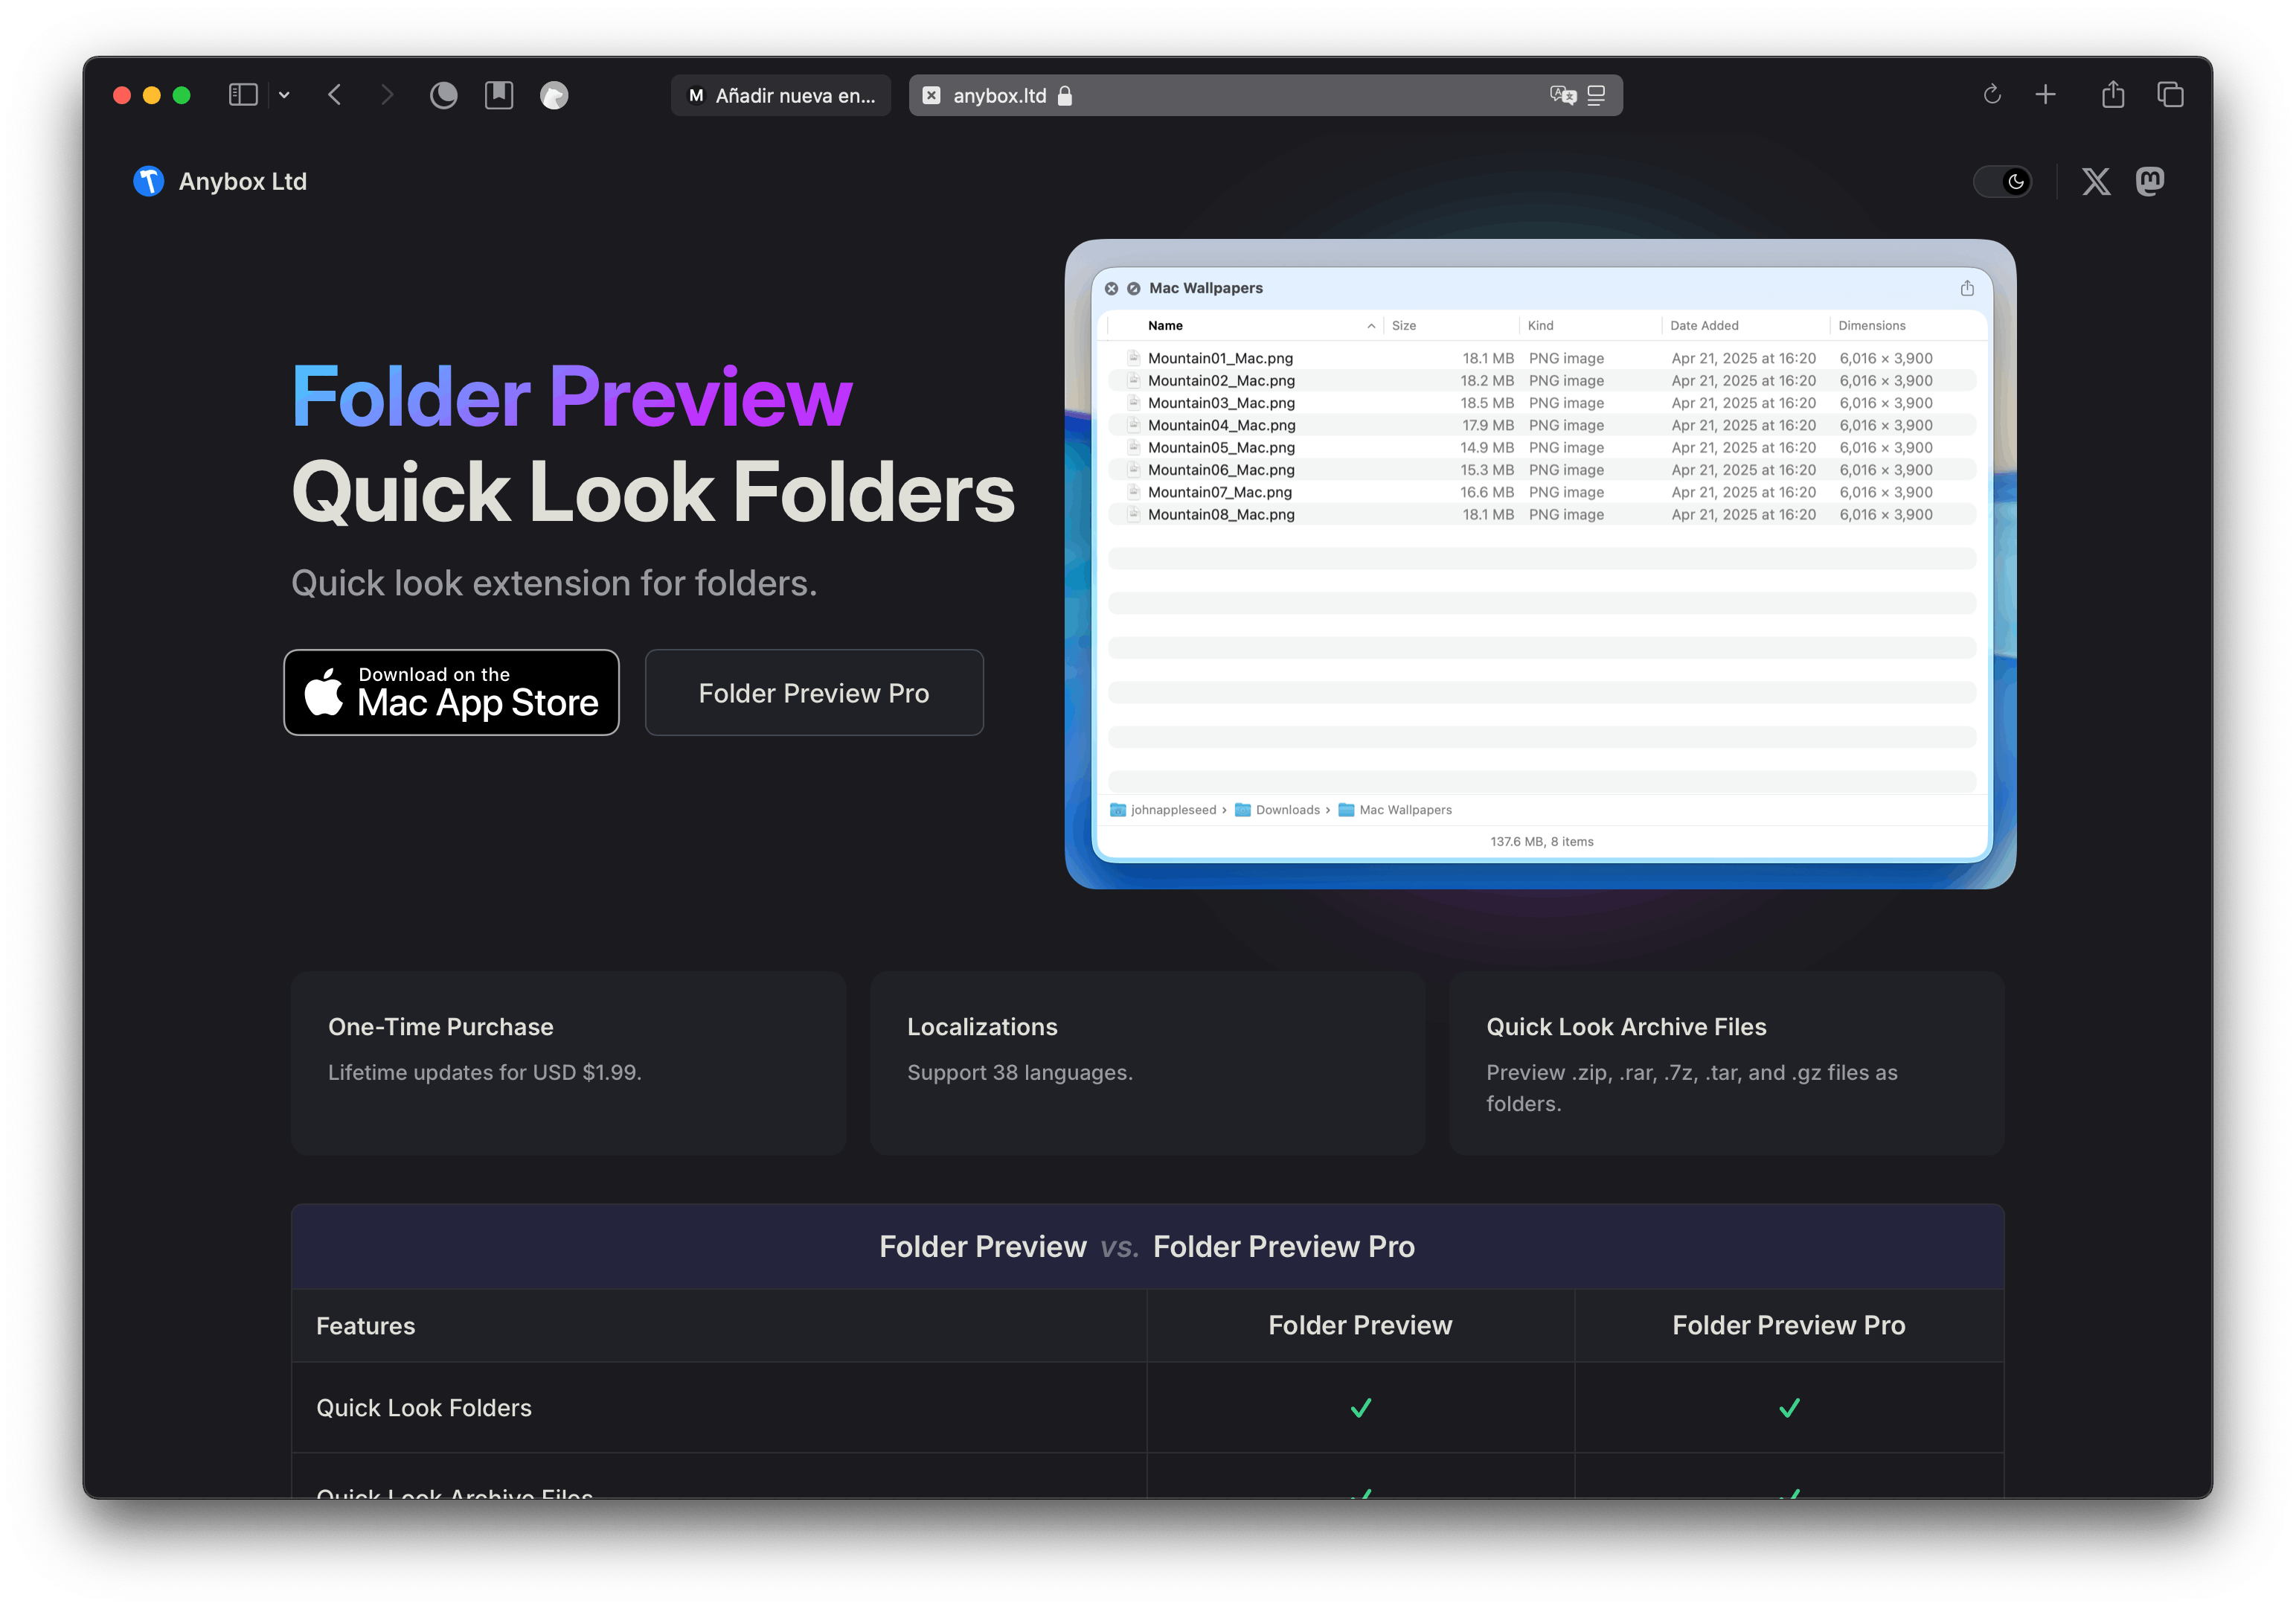This screenshot has width=2296, height=1609.
Task: Switch to the Añadir nueva en... tab
Action: pyautogui.click(x=782, y=96)
